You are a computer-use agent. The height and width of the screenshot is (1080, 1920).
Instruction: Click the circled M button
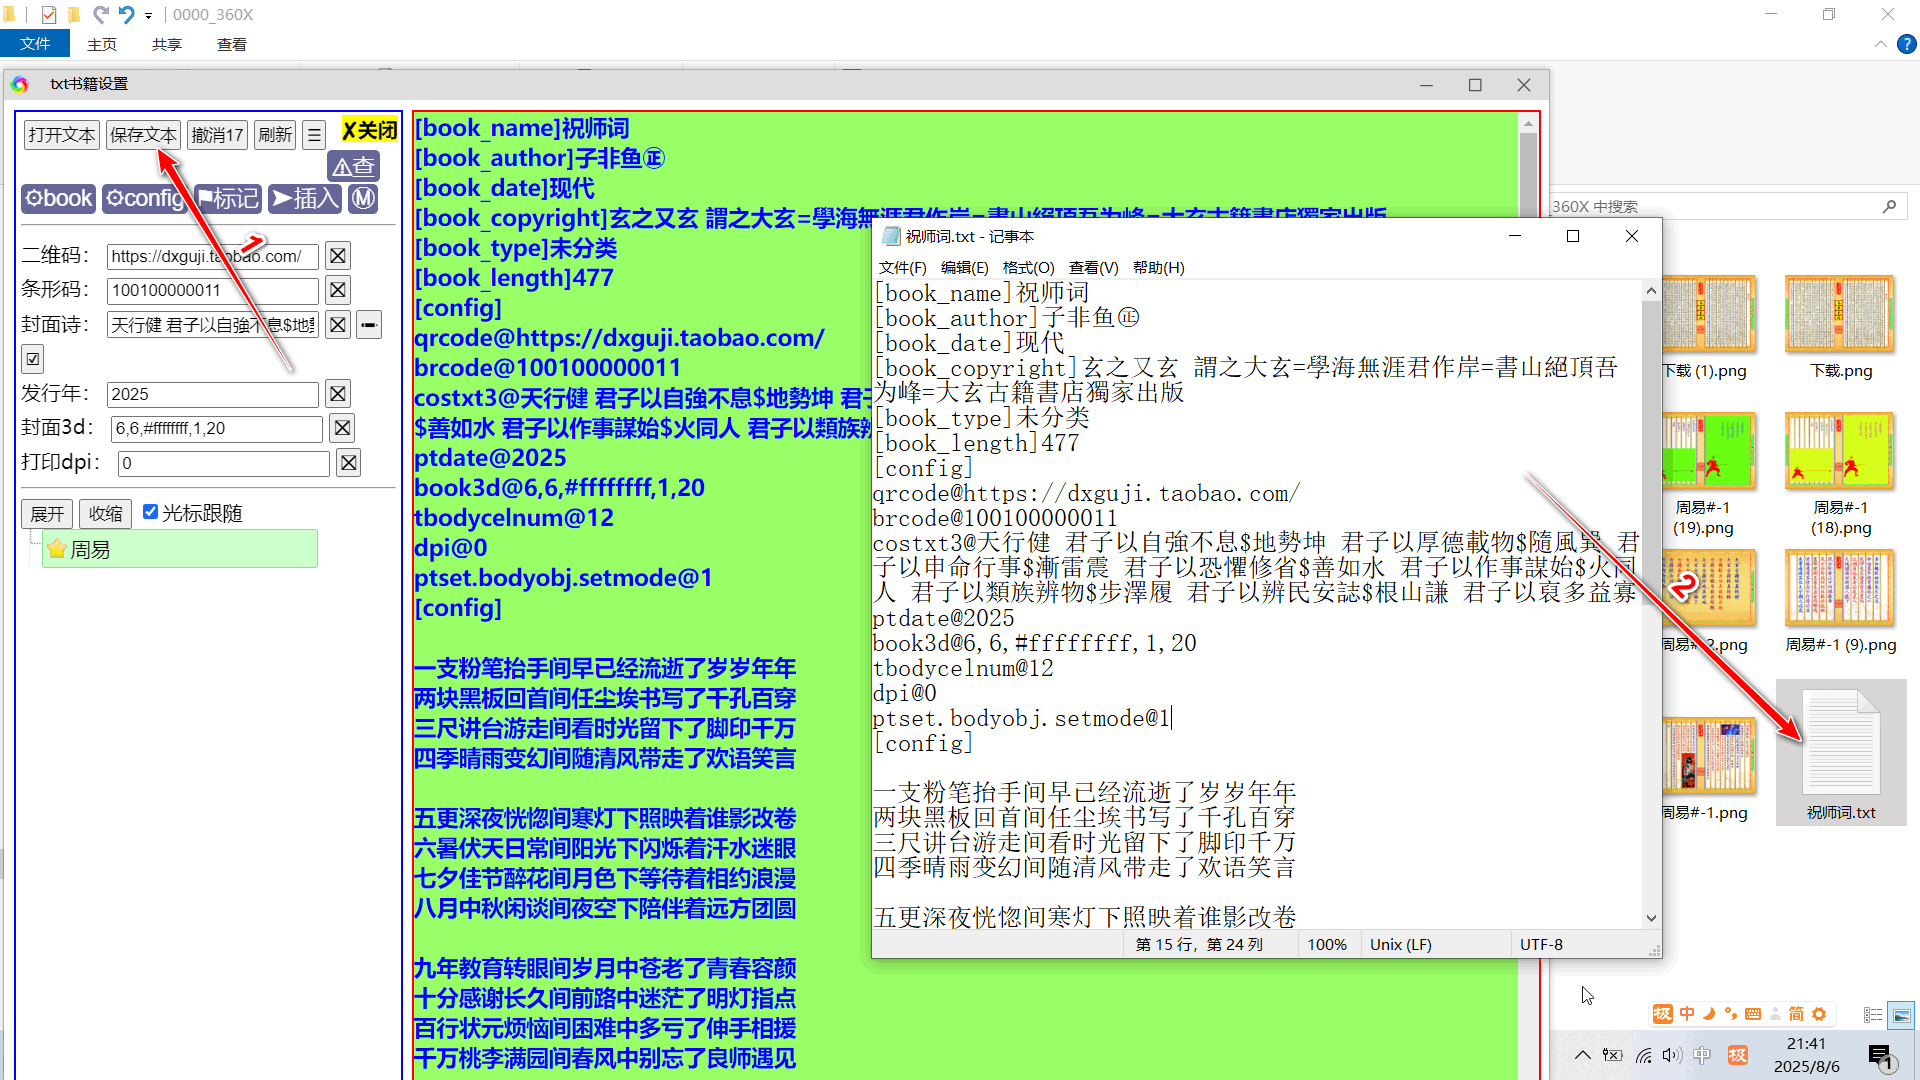point(364,199)
